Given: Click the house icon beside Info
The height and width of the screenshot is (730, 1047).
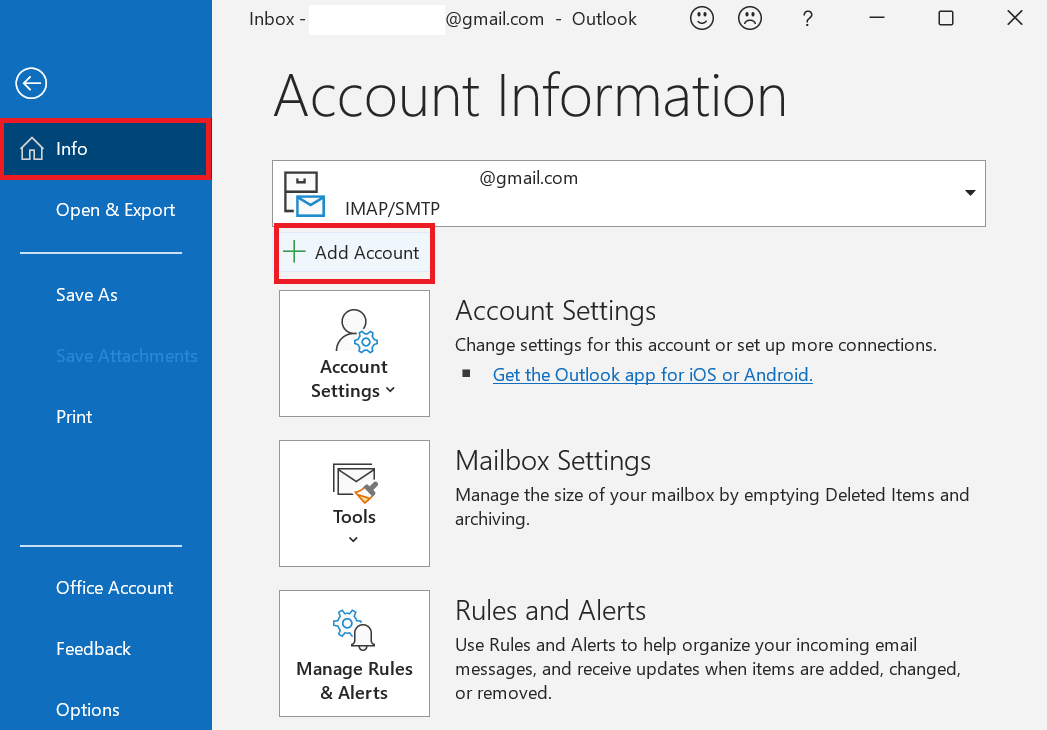Looking at the screenshot, I should [x=31, y=148].
